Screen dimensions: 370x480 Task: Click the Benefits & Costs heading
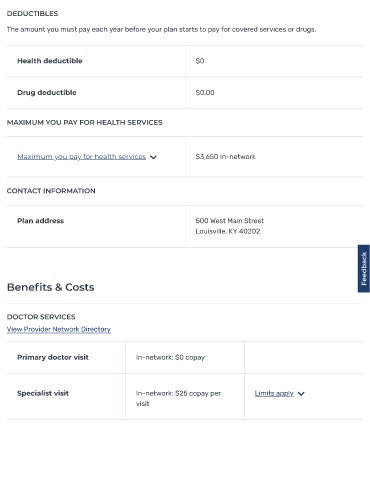click(51, 287)
